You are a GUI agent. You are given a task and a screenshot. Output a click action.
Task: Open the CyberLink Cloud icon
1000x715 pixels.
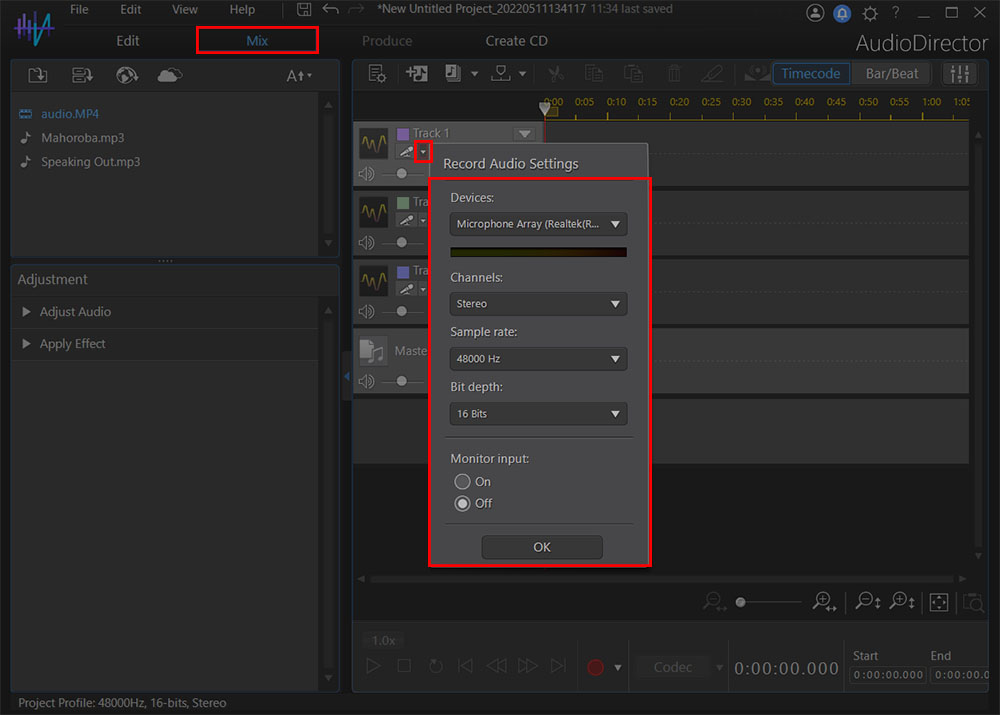pos(169,75)
